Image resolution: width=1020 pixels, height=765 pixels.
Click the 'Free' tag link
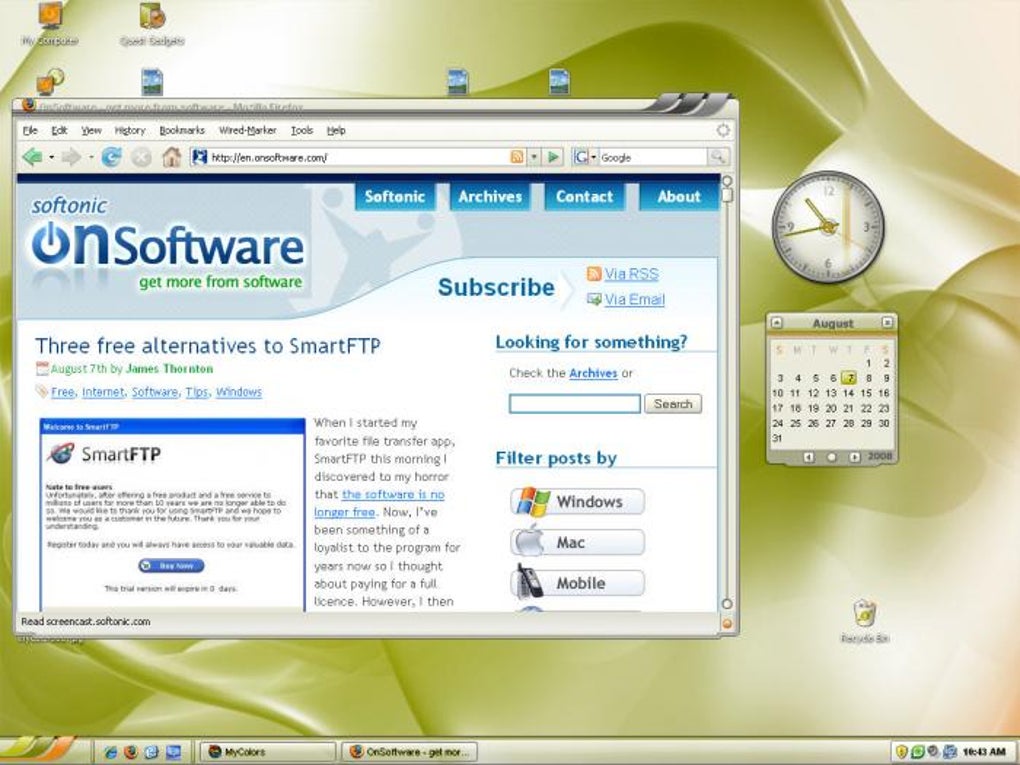click(x=62, y=392)
